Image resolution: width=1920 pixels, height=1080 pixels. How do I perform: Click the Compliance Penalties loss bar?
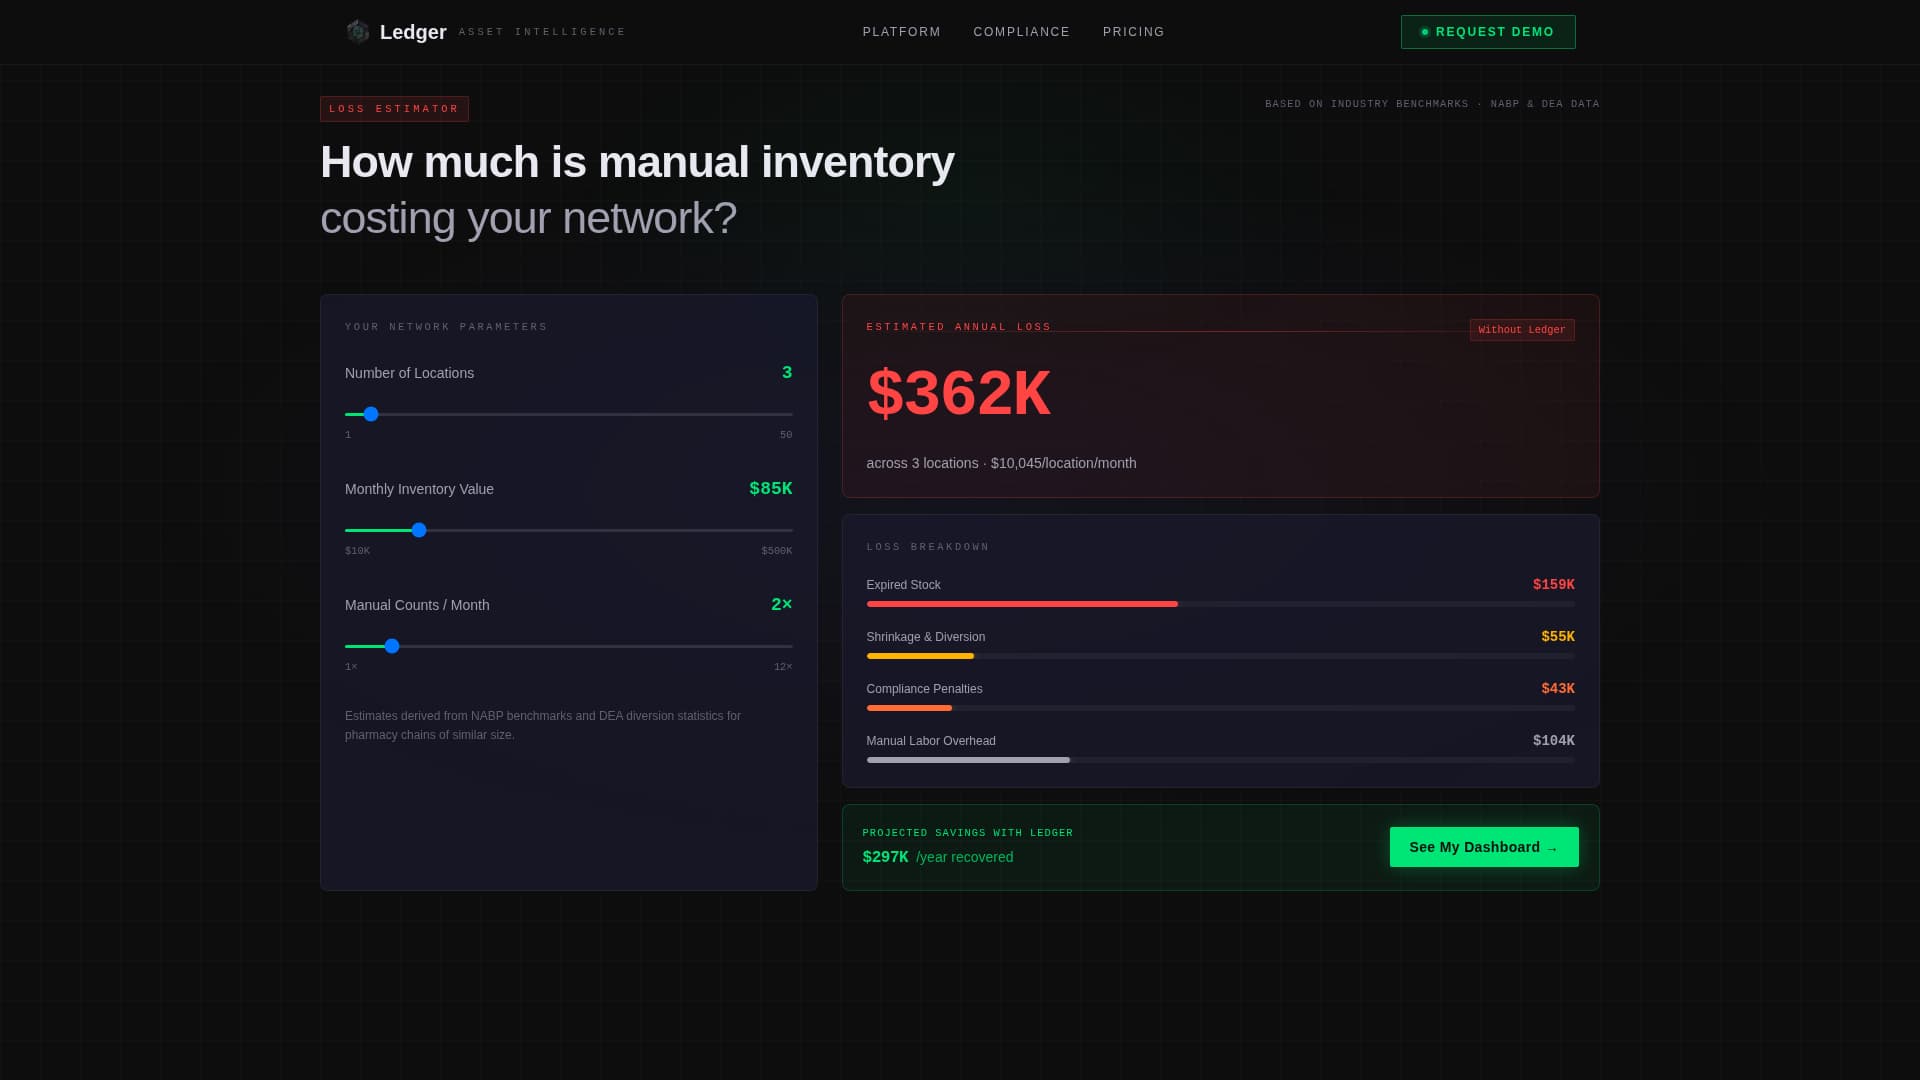click(1220, 708)
